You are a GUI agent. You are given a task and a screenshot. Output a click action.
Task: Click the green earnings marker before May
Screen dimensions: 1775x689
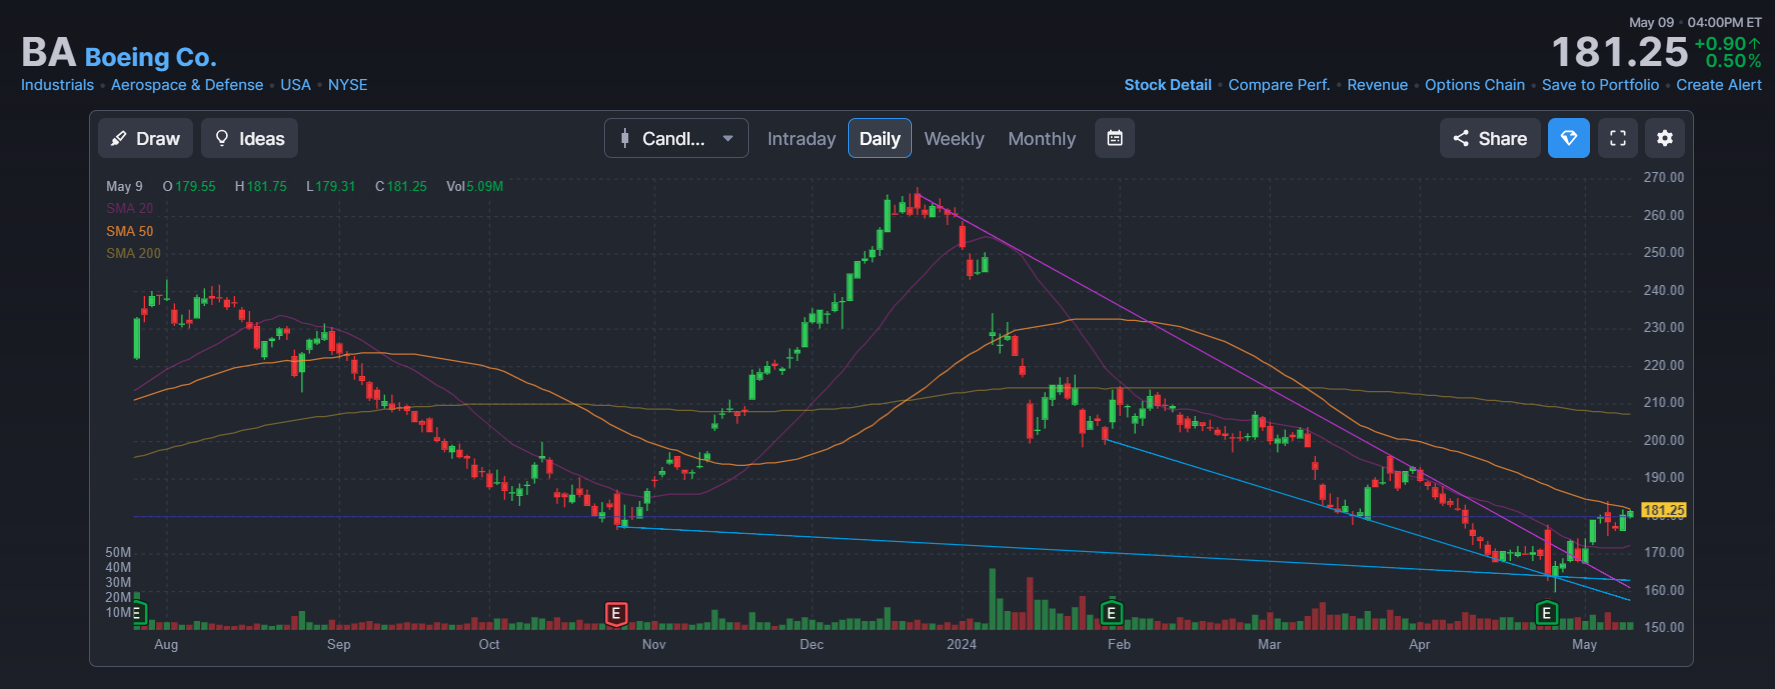[1547, 613]
